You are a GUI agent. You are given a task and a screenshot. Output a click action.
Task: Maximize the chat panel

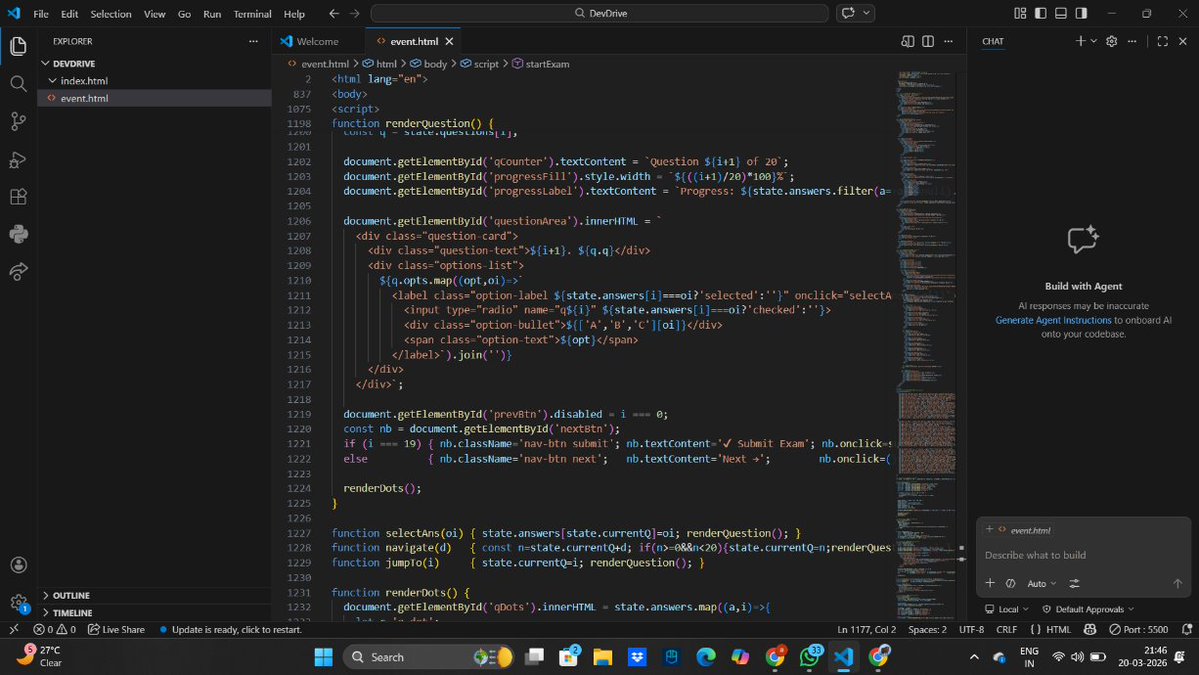[x=1162, y=41]
